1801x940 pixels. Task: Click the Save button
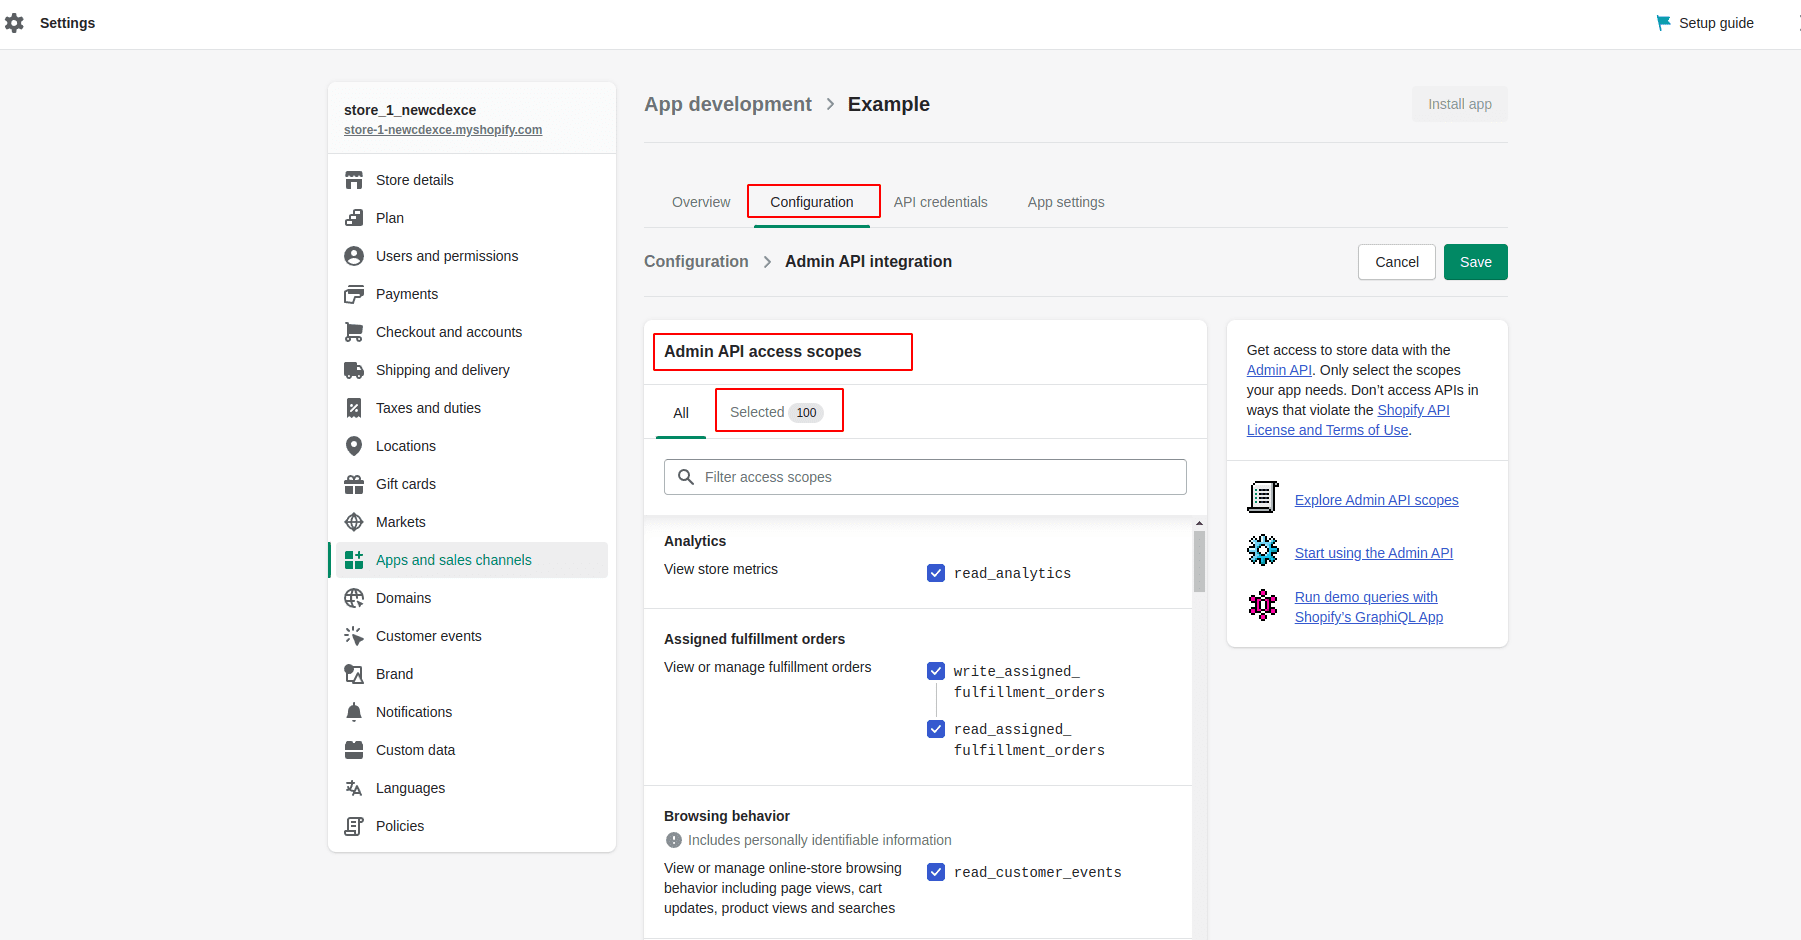click(1476, 262)
